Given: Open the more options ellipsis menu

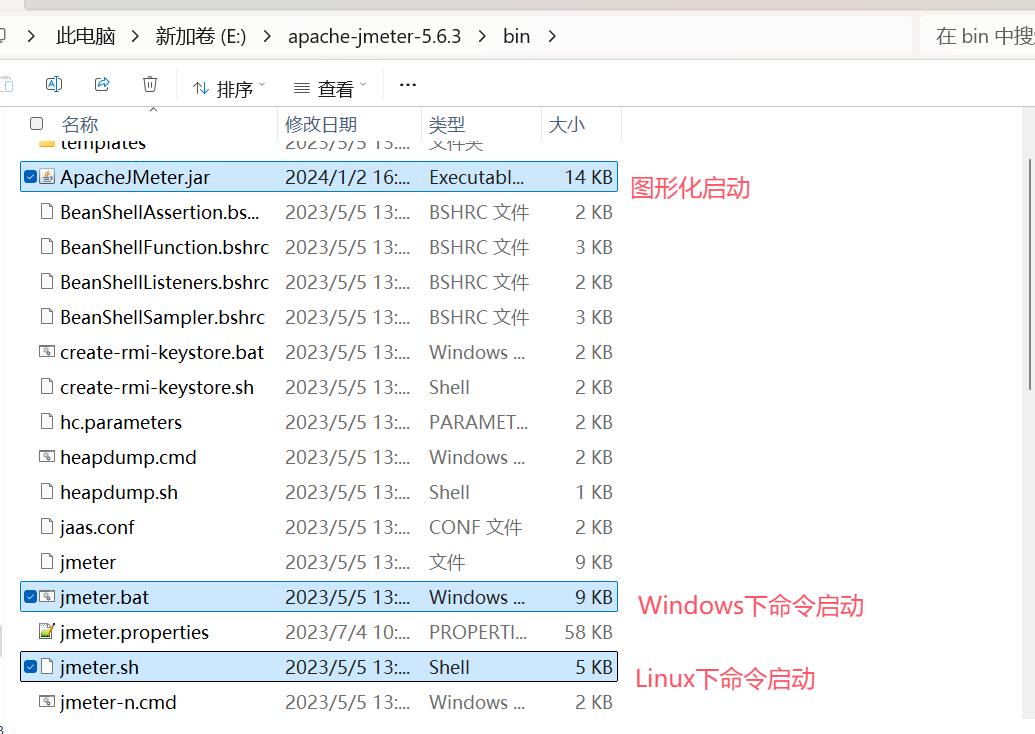Looking at the screenshot, I should coord(408,84).
